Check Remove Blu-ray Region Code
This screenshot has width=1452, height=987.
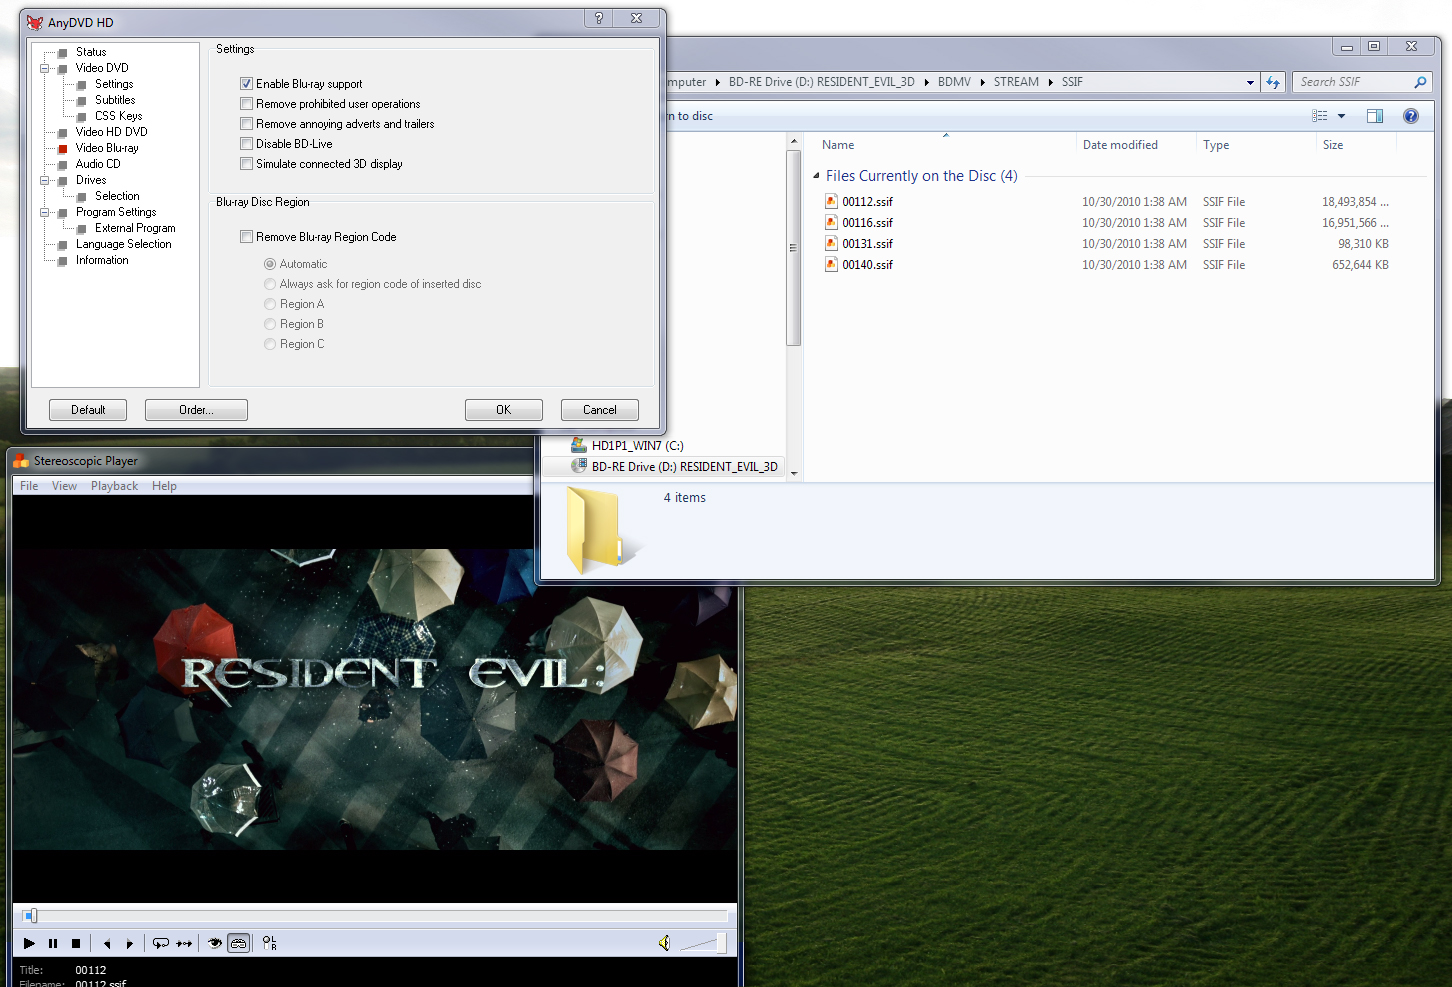(x=246, y=237)
